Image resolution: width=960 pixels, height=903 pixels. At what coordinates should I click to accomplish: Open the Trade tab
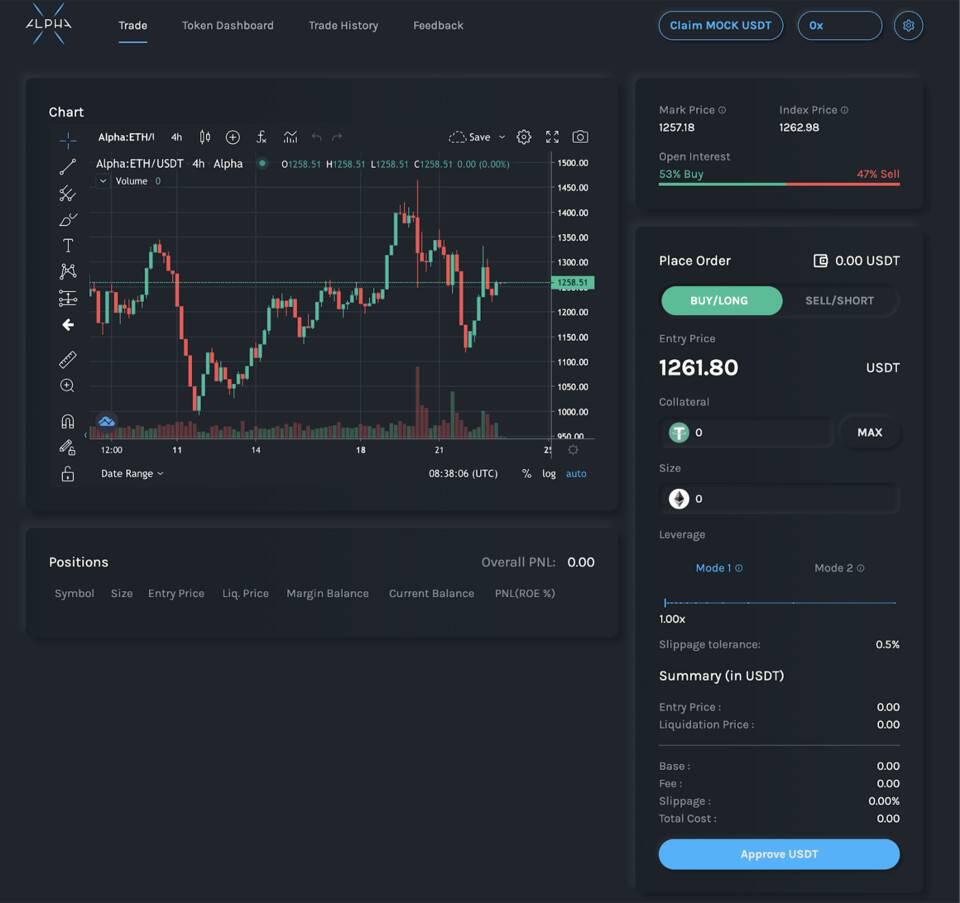pyautogui.click(x=133, y=26)
